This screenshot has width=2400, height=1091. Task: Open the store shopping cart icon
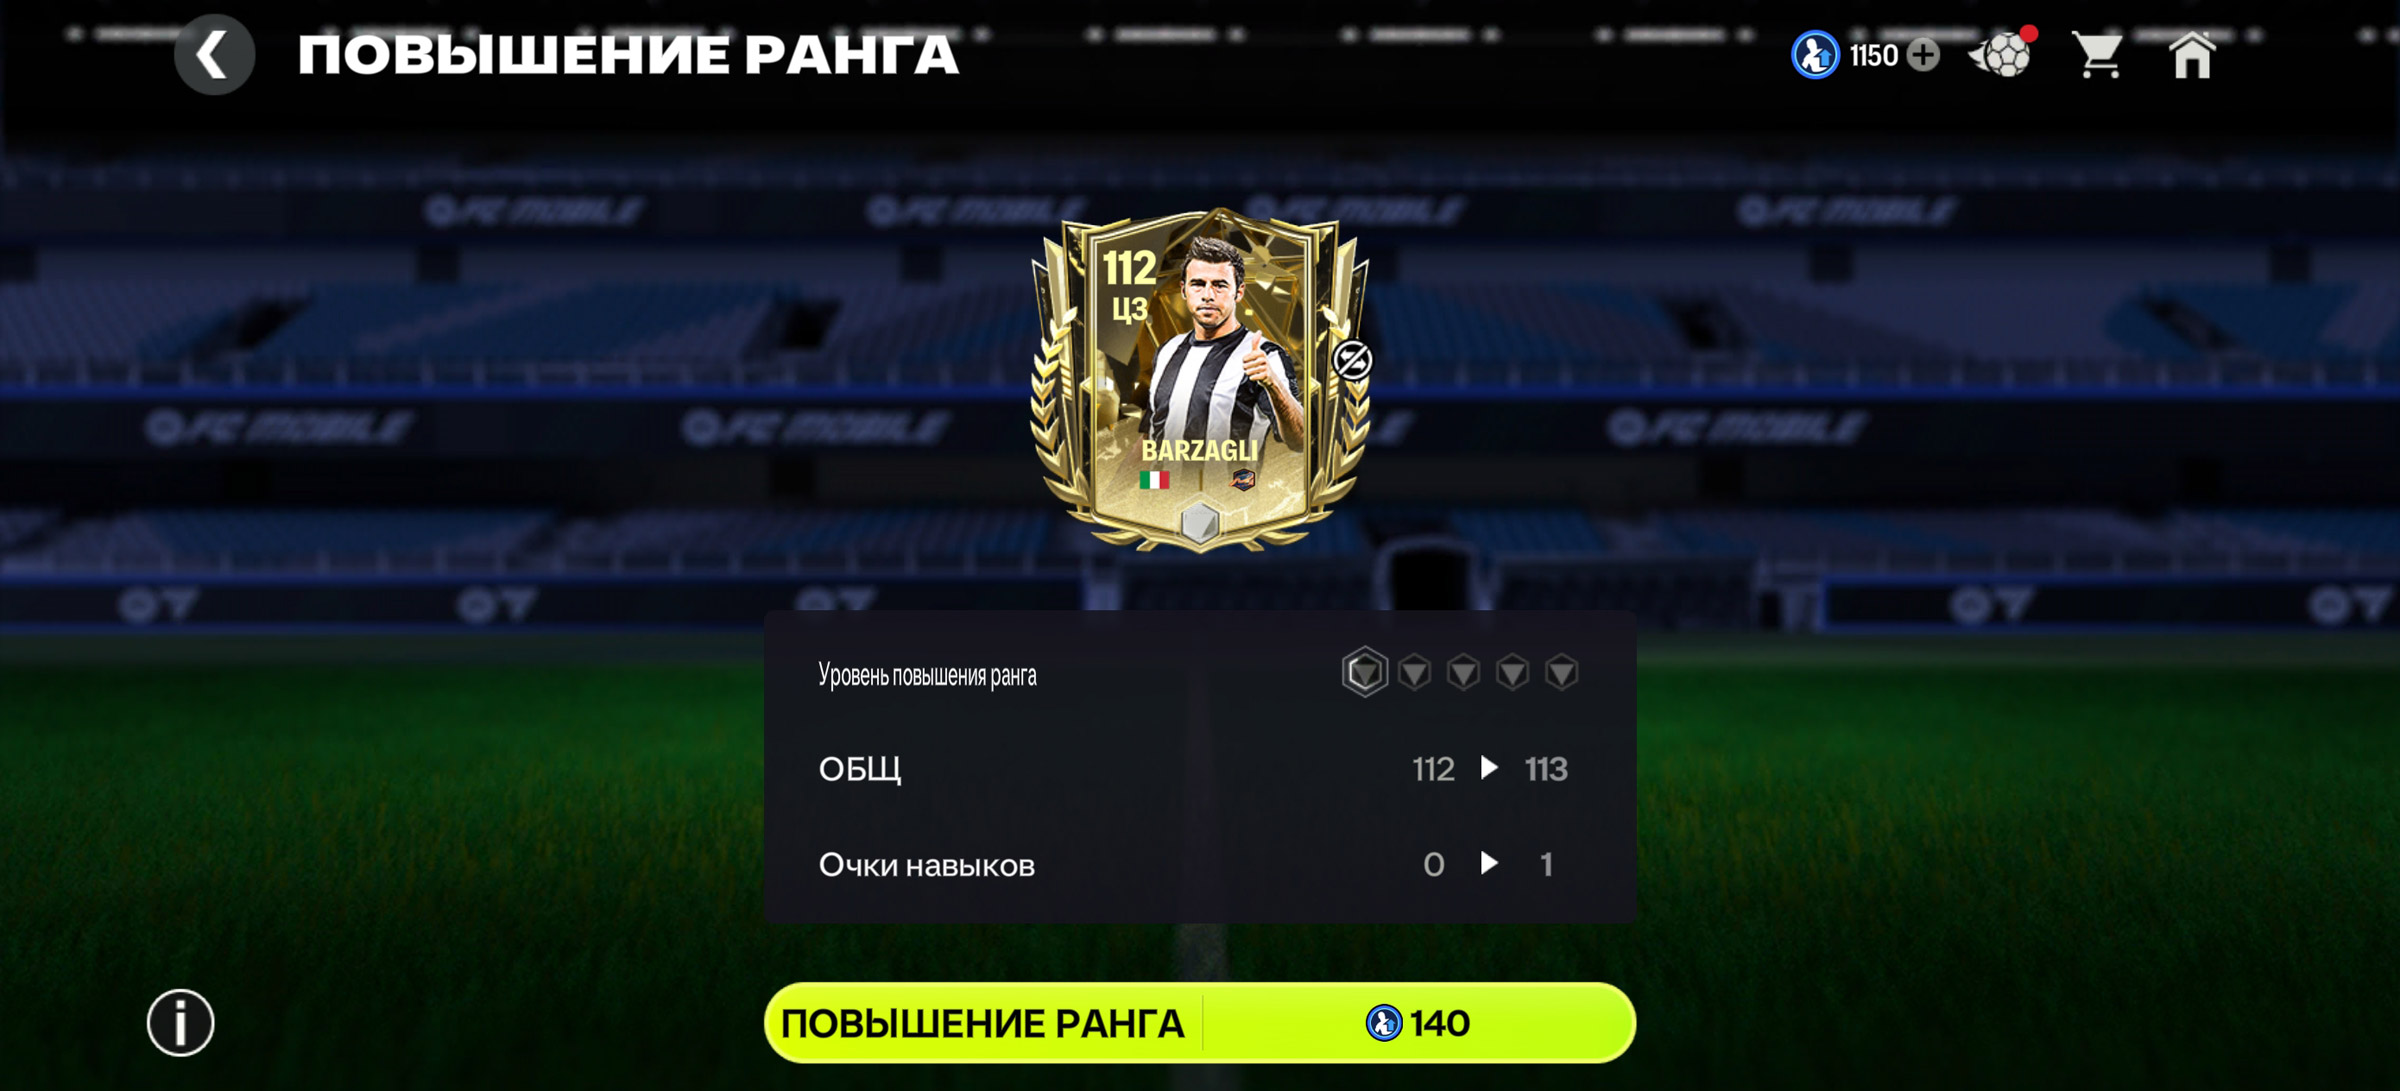2098,54
